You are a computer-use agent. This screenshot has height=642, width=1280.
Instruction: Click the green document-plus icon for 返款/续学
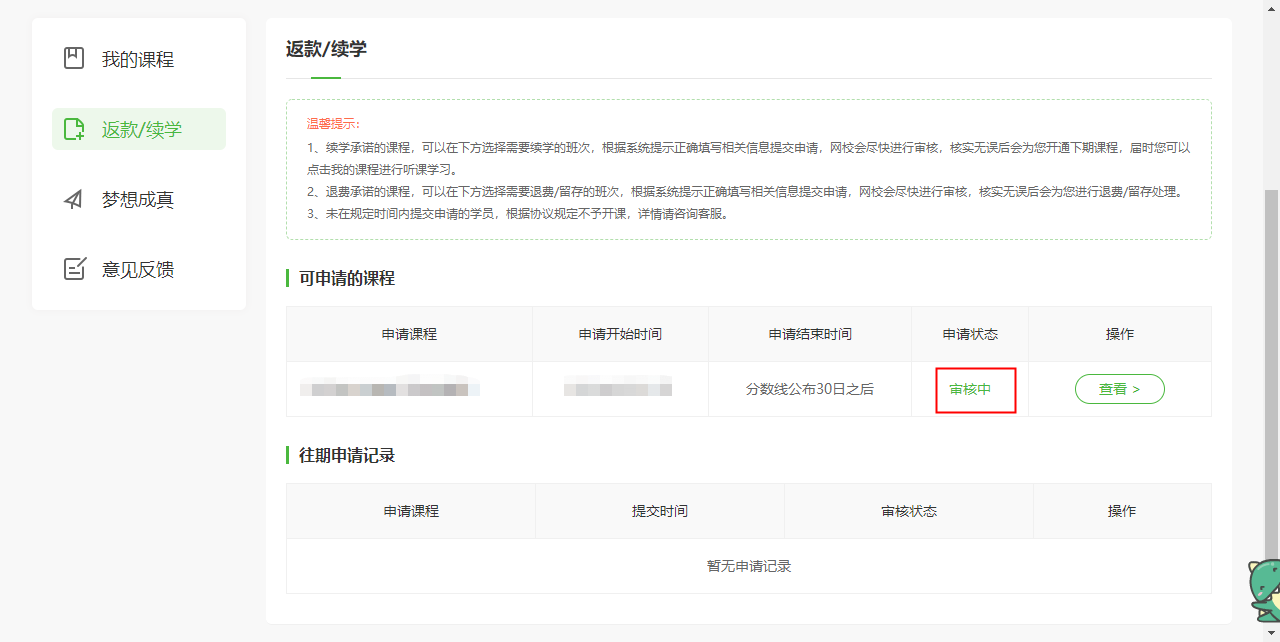74,129
